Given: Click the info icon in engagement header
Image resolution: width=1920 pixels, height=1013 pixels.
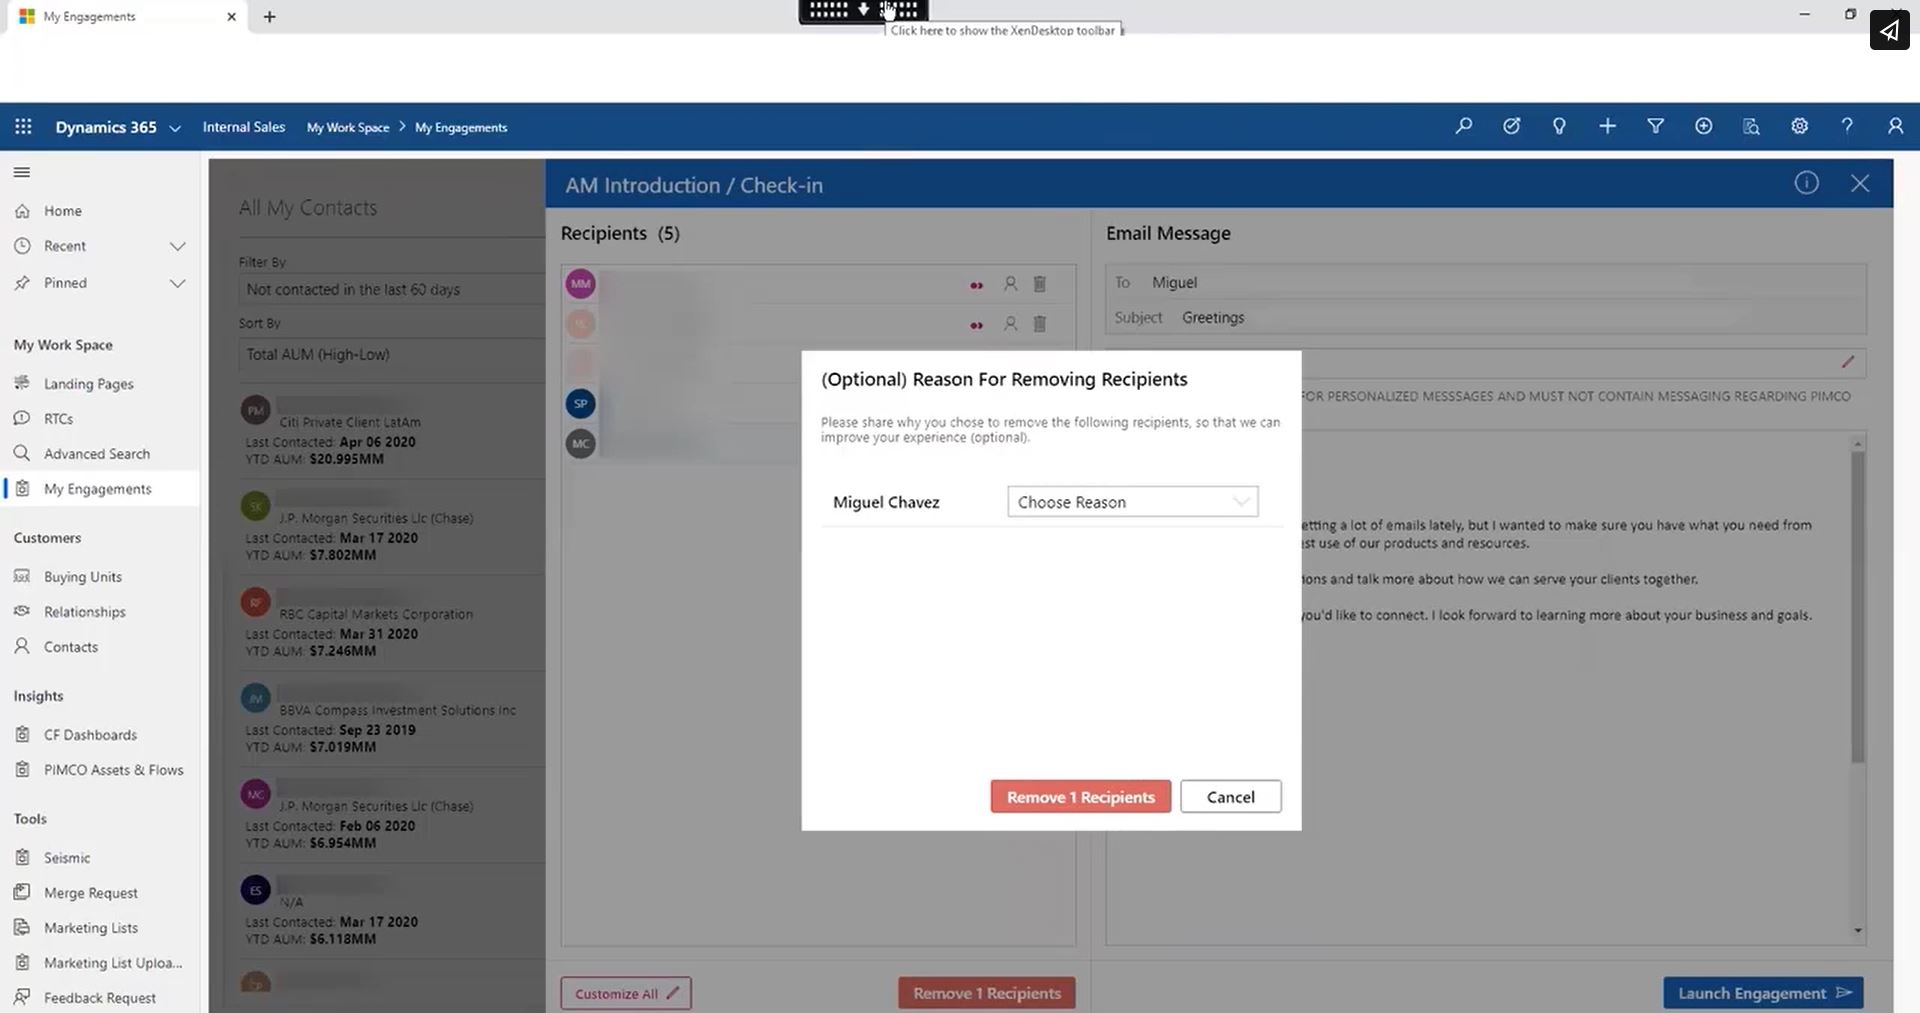Looking at the screenshot, I should coord(1806,183).
